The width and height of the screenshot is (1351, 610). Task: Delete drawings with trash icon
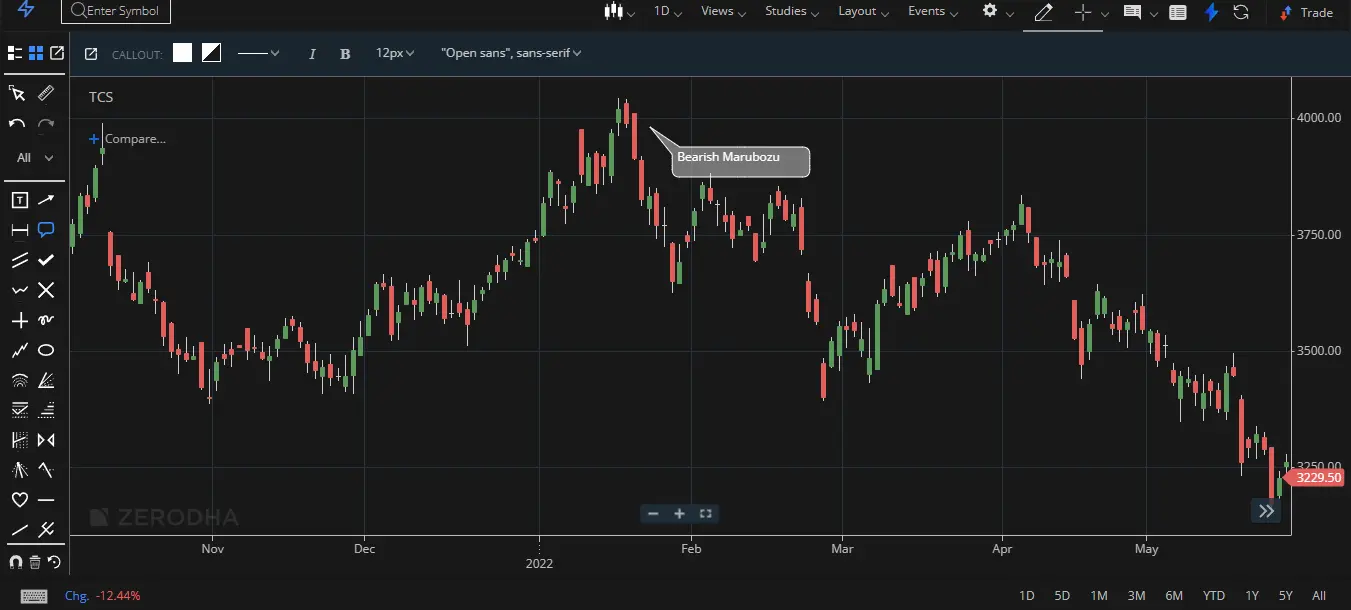click(x=35, y=562)
